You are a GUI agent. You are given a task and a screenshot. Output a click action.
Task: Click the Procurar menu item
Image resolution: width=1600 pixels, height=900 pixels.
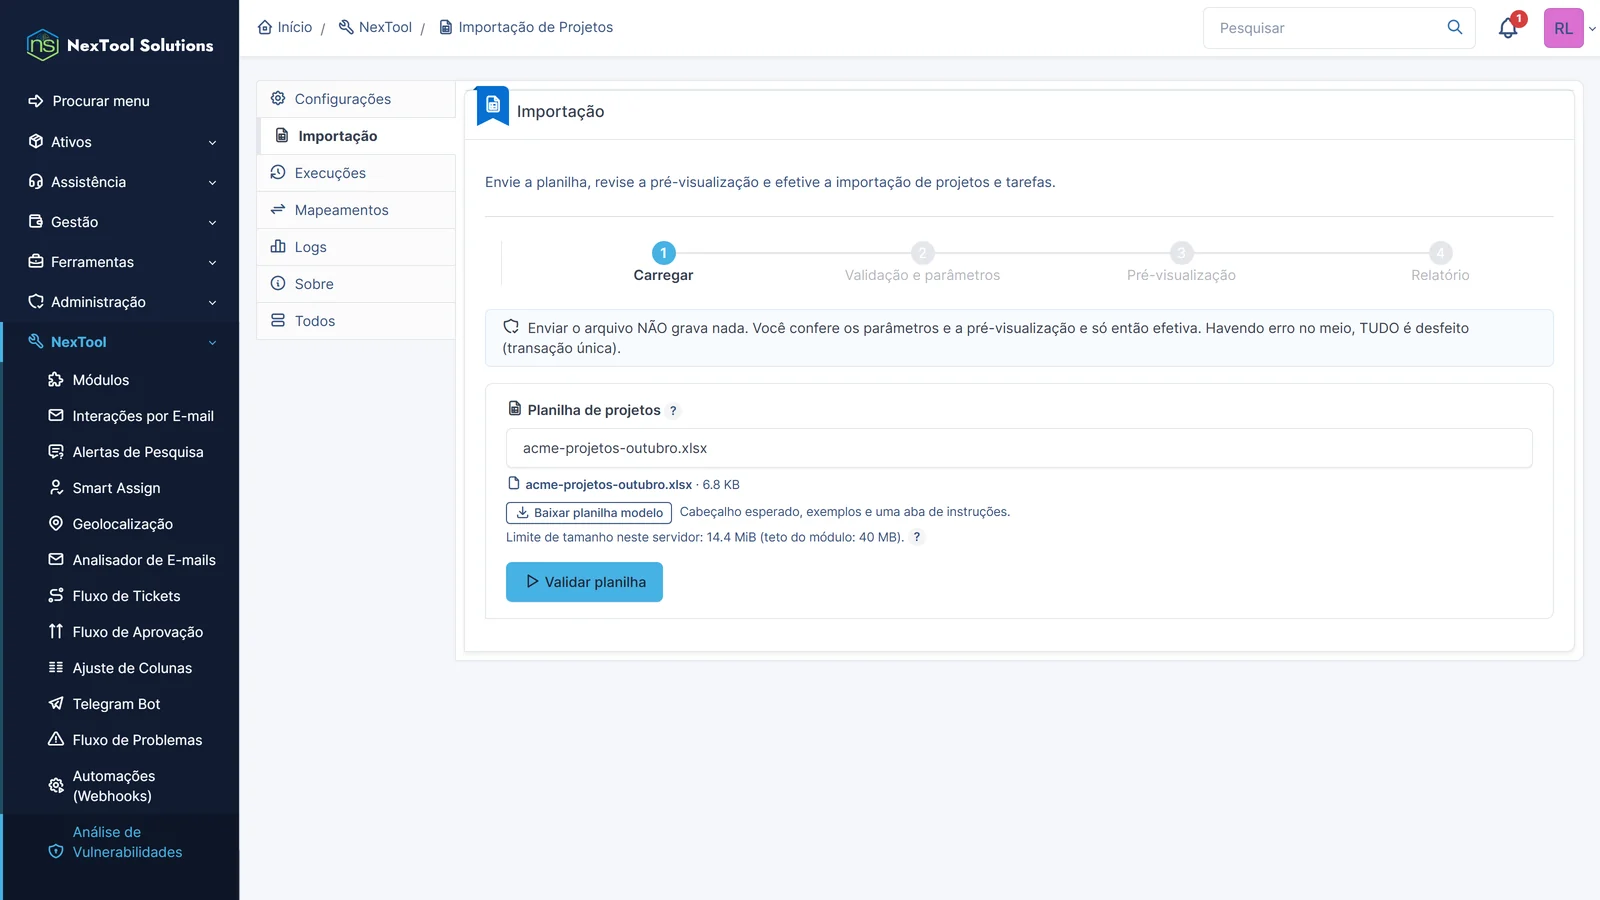(x=89, y=101)
